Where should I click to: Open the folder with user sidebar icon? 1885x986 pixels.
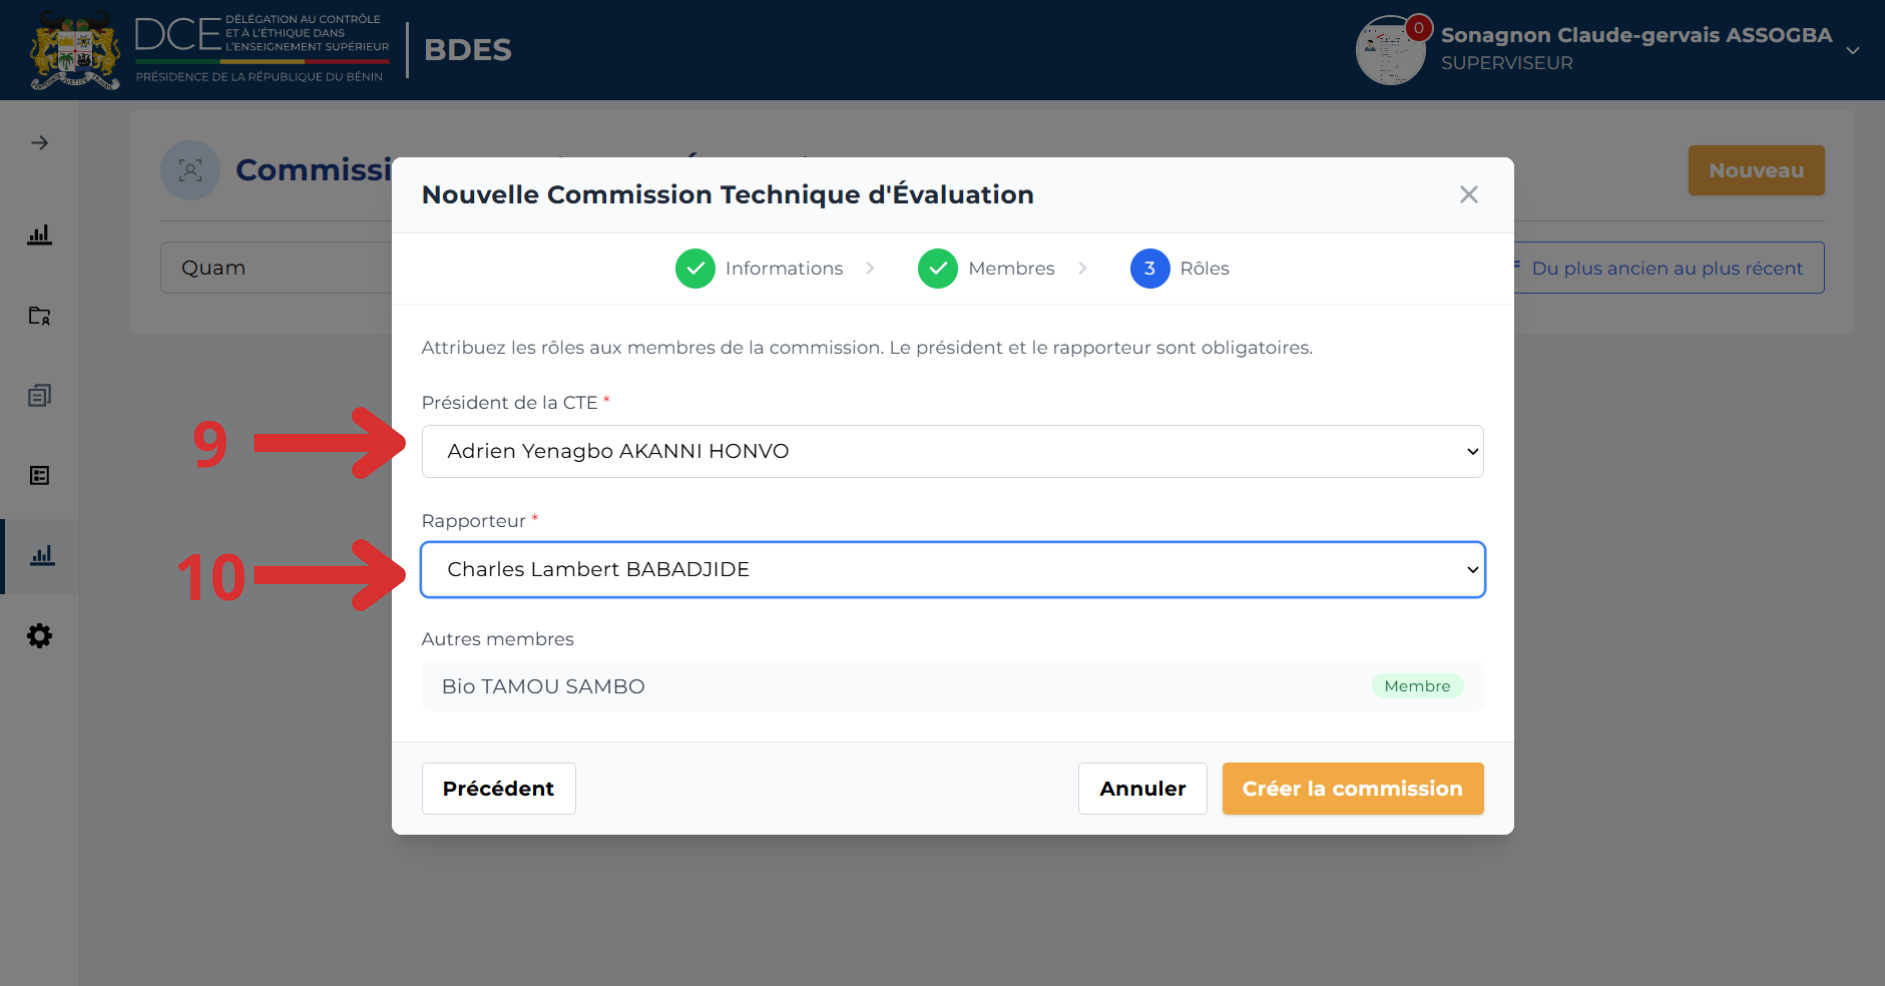(39, 316)
